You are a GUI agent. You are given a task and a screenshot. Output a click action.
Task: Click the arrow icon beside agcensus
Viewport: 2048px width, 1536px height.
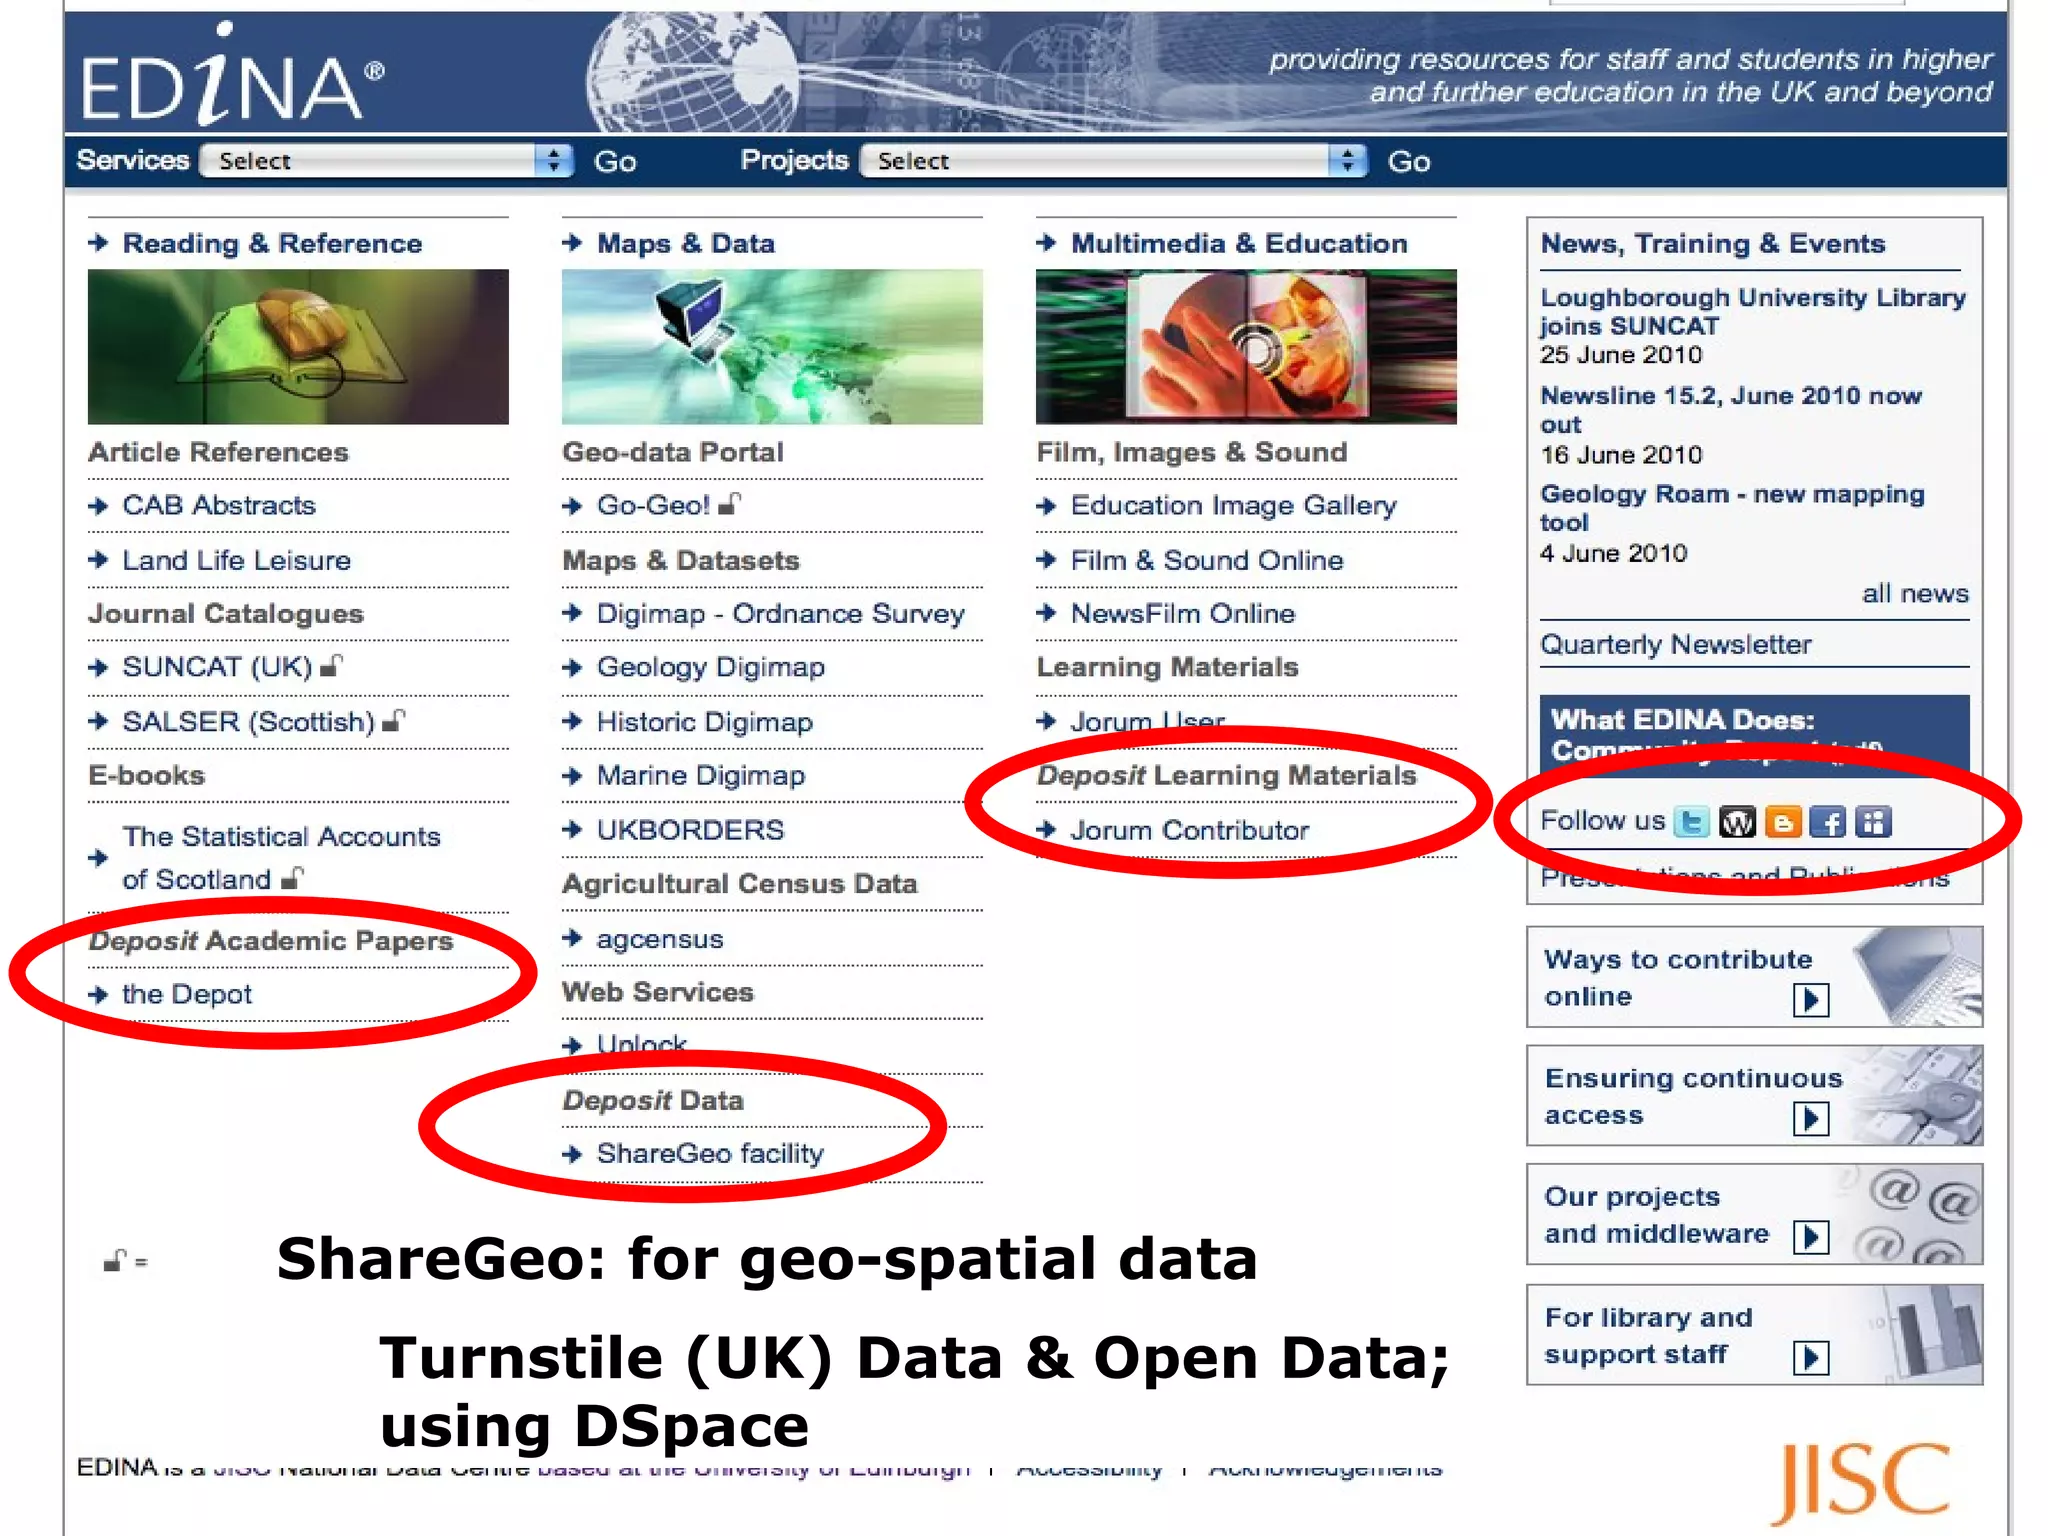(x=572, y=938)
